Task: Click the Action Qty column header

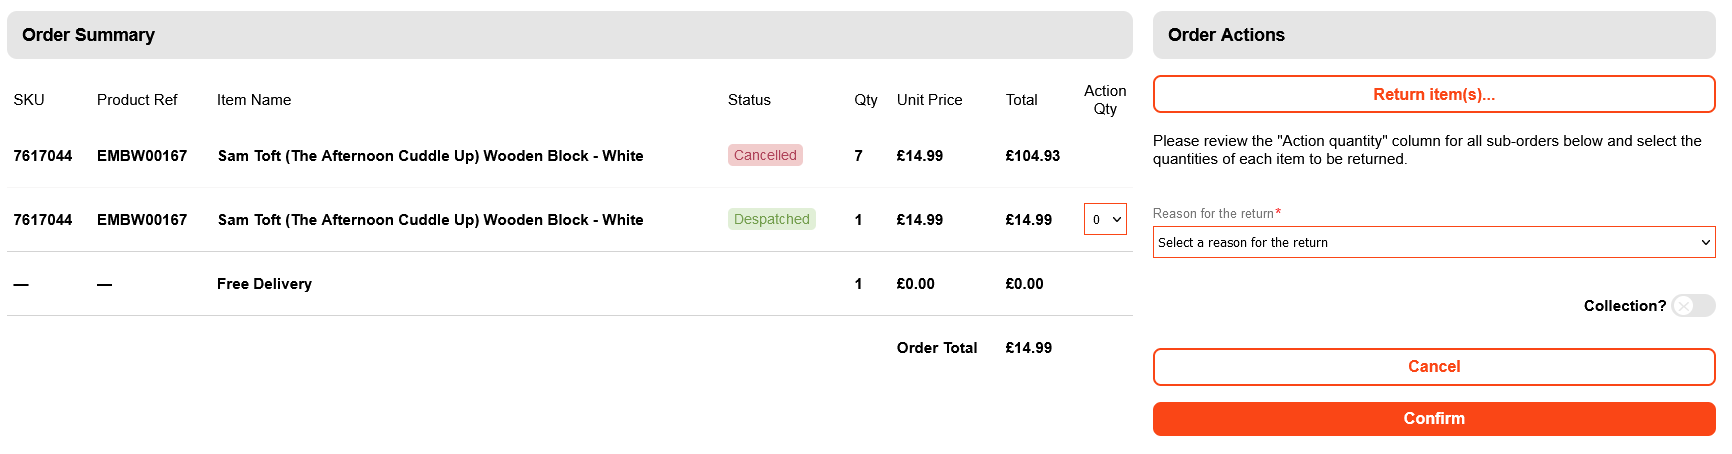Action: [x=1105, y=100]
